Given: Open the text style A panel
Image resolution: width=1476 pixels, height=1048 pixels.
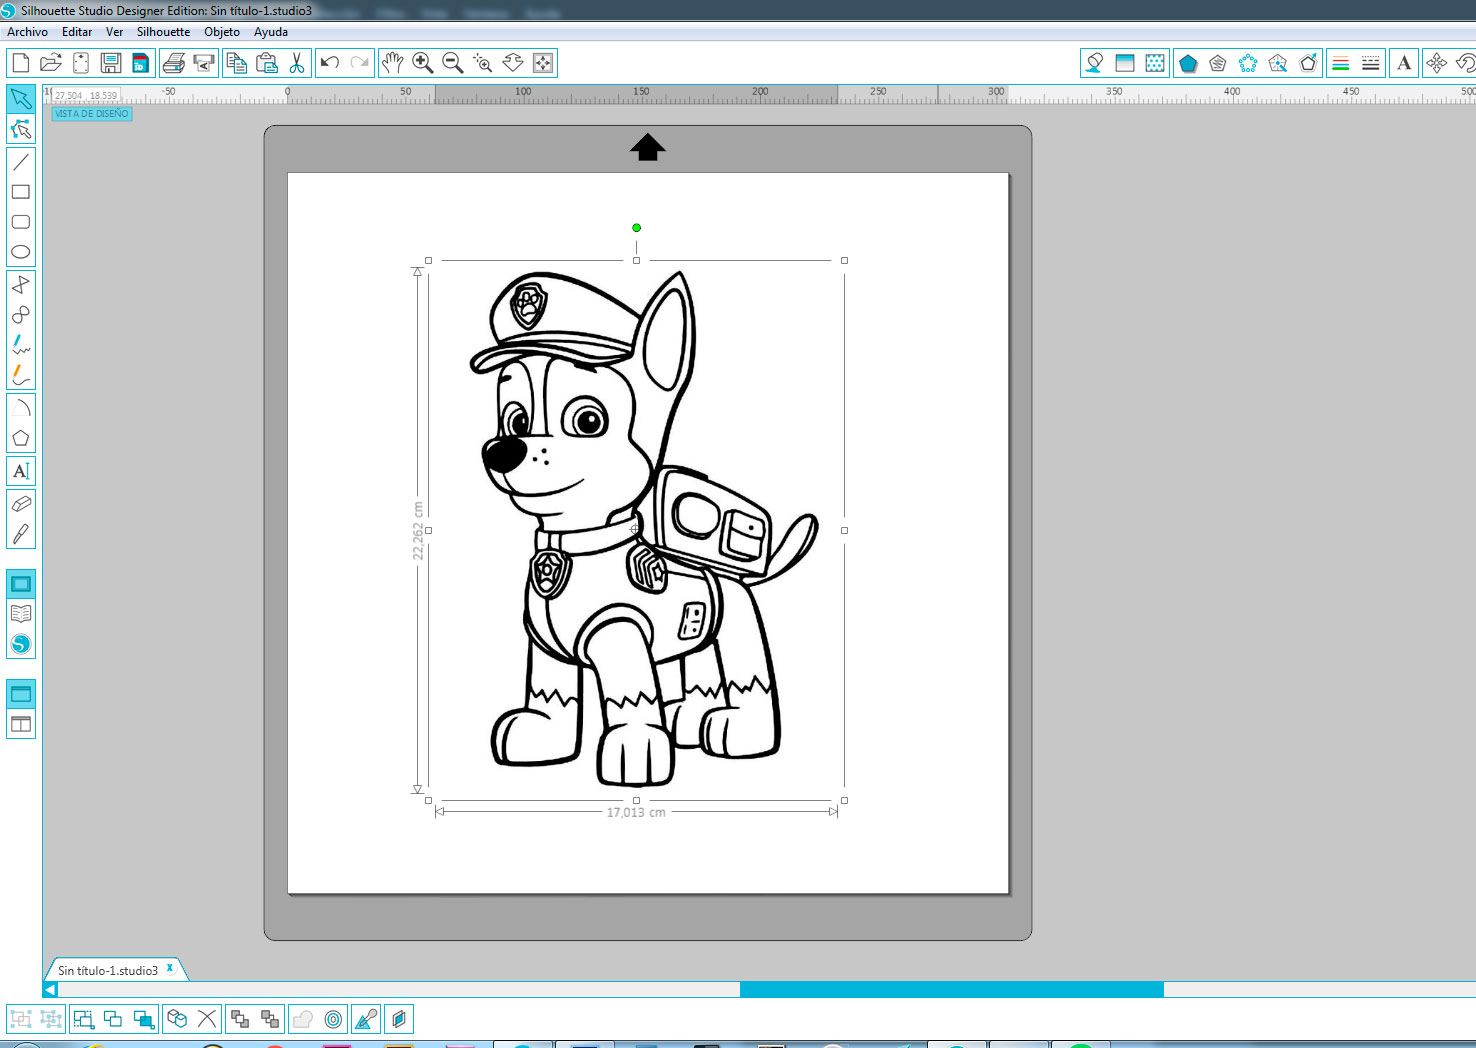Looking at the screenshot, I should pos(1404,63).
